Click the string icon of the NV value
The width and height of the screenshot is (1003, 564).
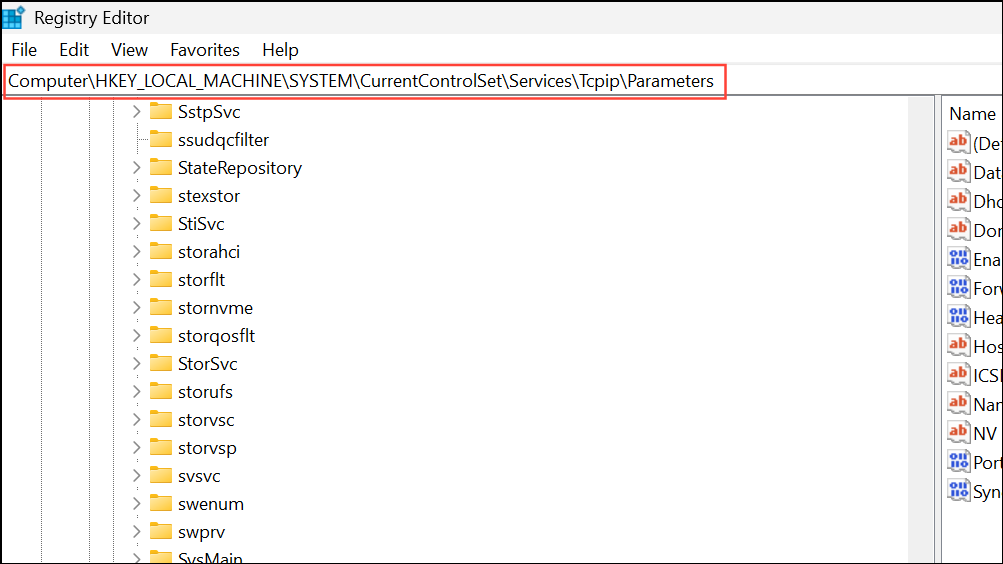pos(959,433)
